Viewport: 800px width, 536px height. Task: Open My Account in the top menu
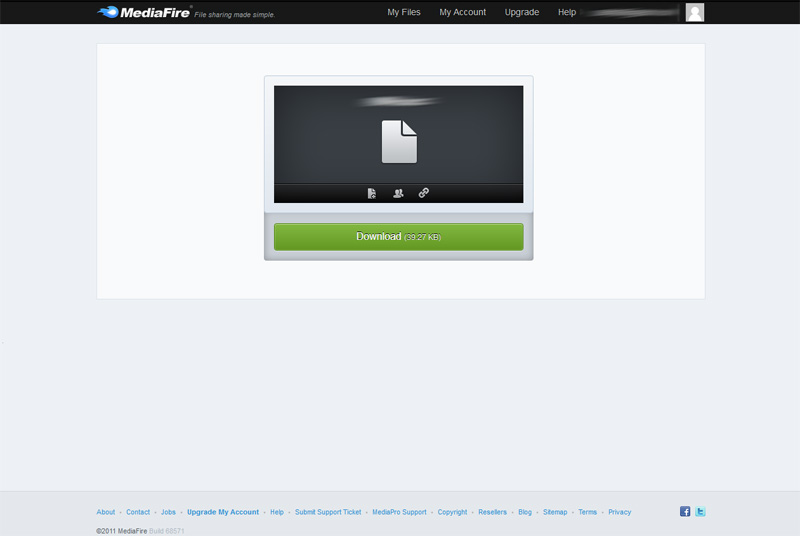(462, 12)
